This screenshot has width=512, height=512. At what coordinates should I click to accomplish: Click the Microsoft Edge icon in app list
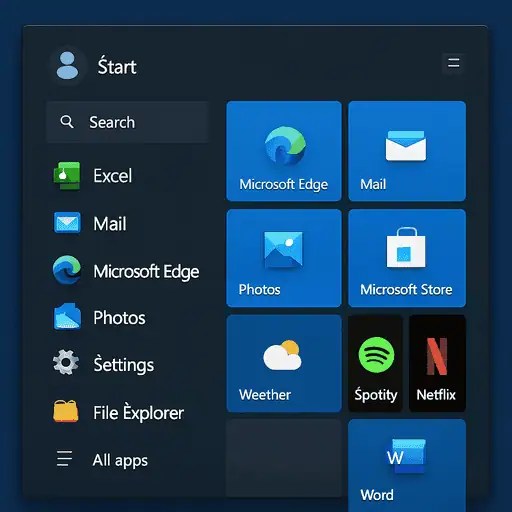pos(67,269)
